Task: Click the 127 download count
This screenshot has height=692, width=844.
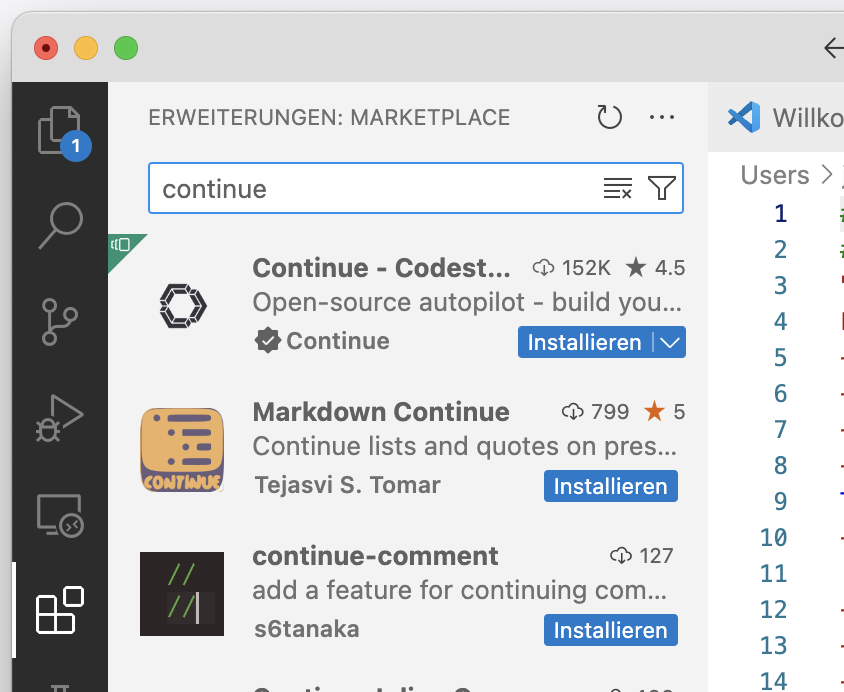Action: pyautogui.click(x=642, y=556)
